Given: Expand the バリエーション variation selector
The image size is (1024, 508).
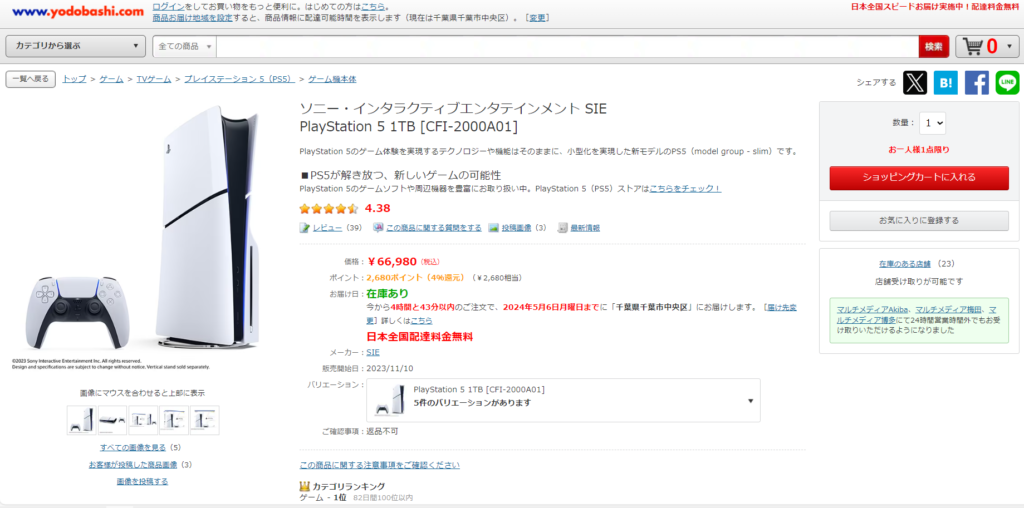Looking at the screenshot, I should (564, 400).
